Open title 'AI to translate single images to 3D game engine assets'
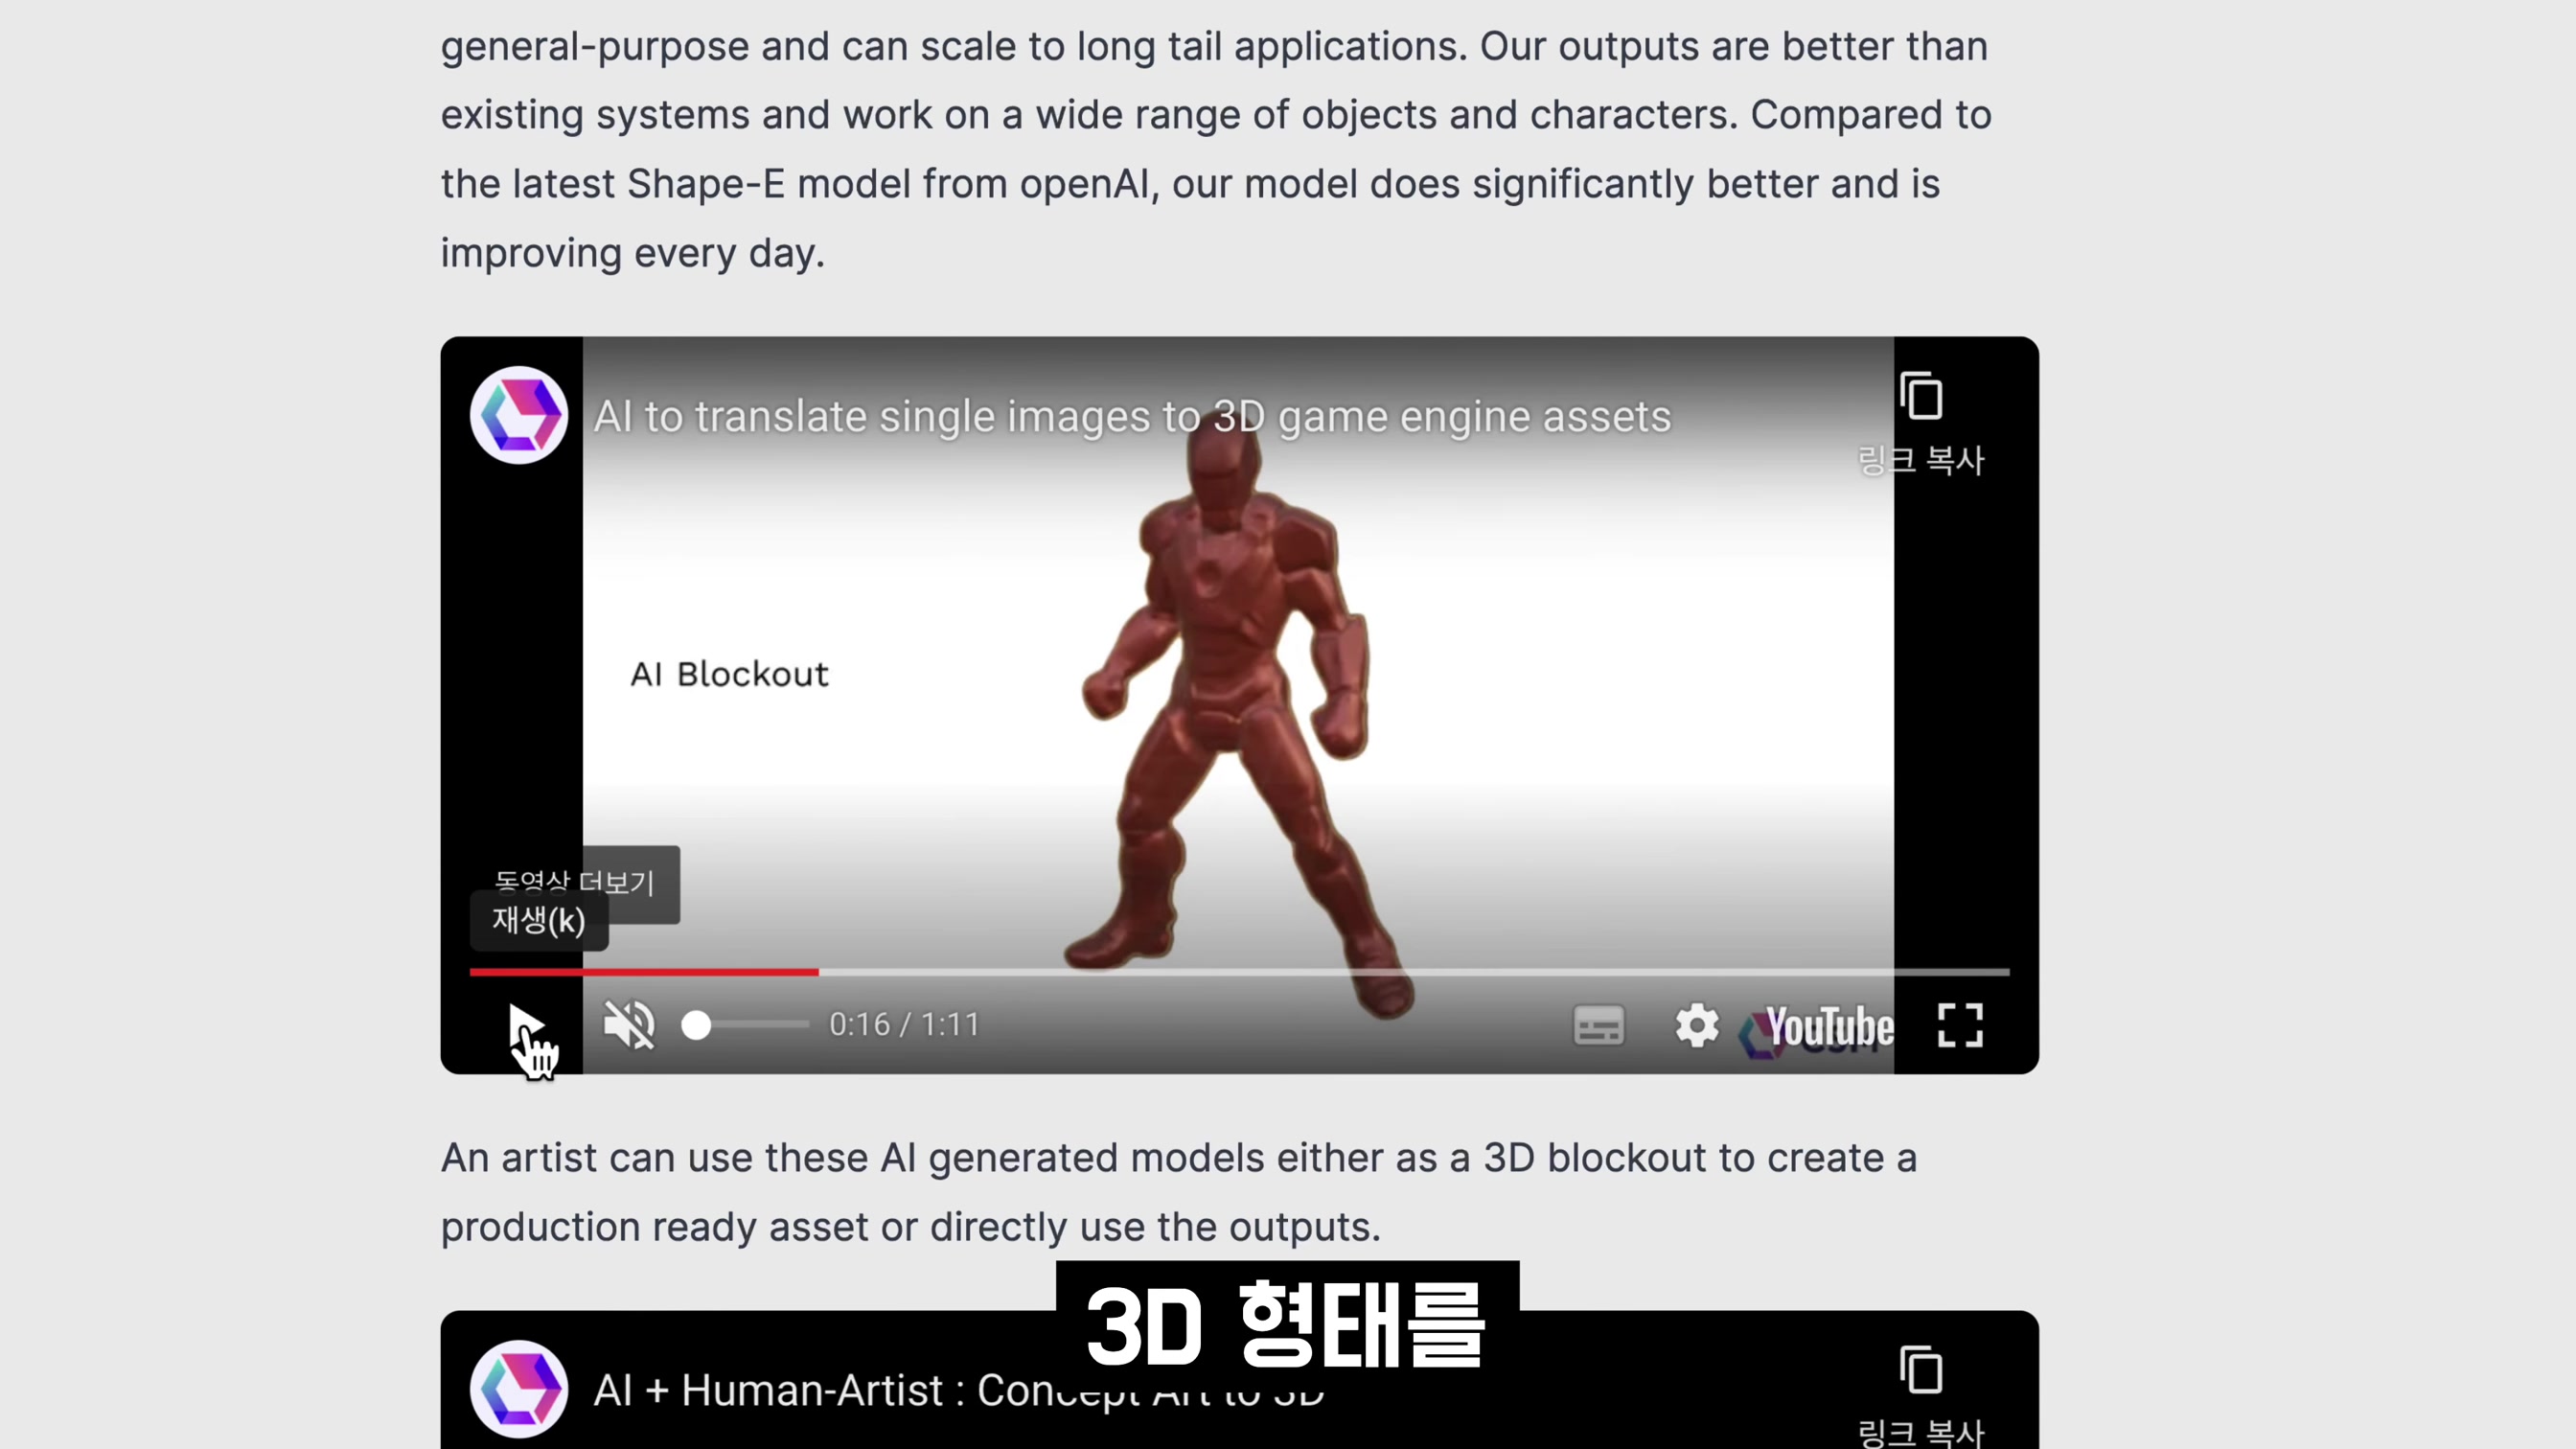The width and height of the screenshot is (2576, 1449). [x=1132, y=416]
